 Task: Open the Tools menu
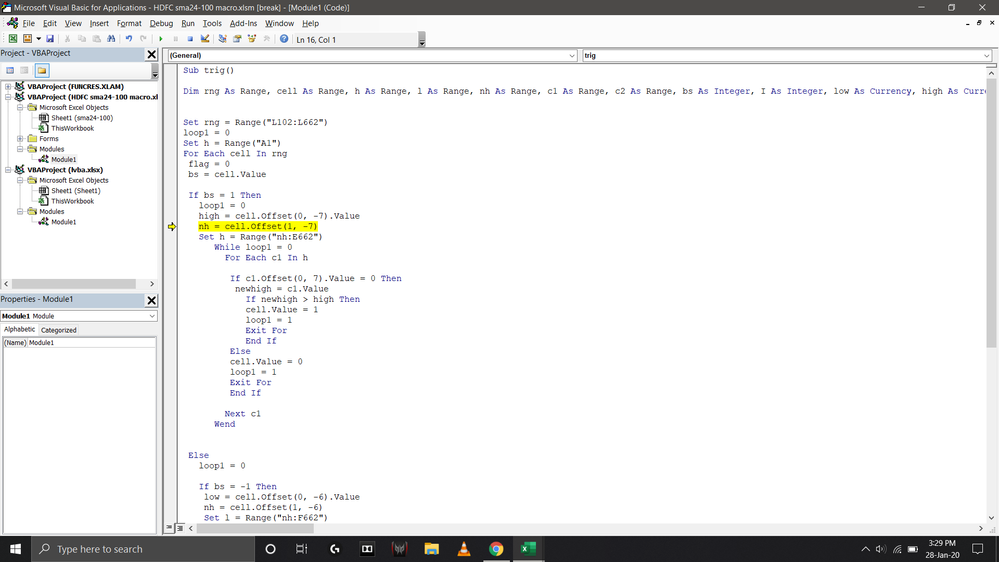tap(212, 23)
